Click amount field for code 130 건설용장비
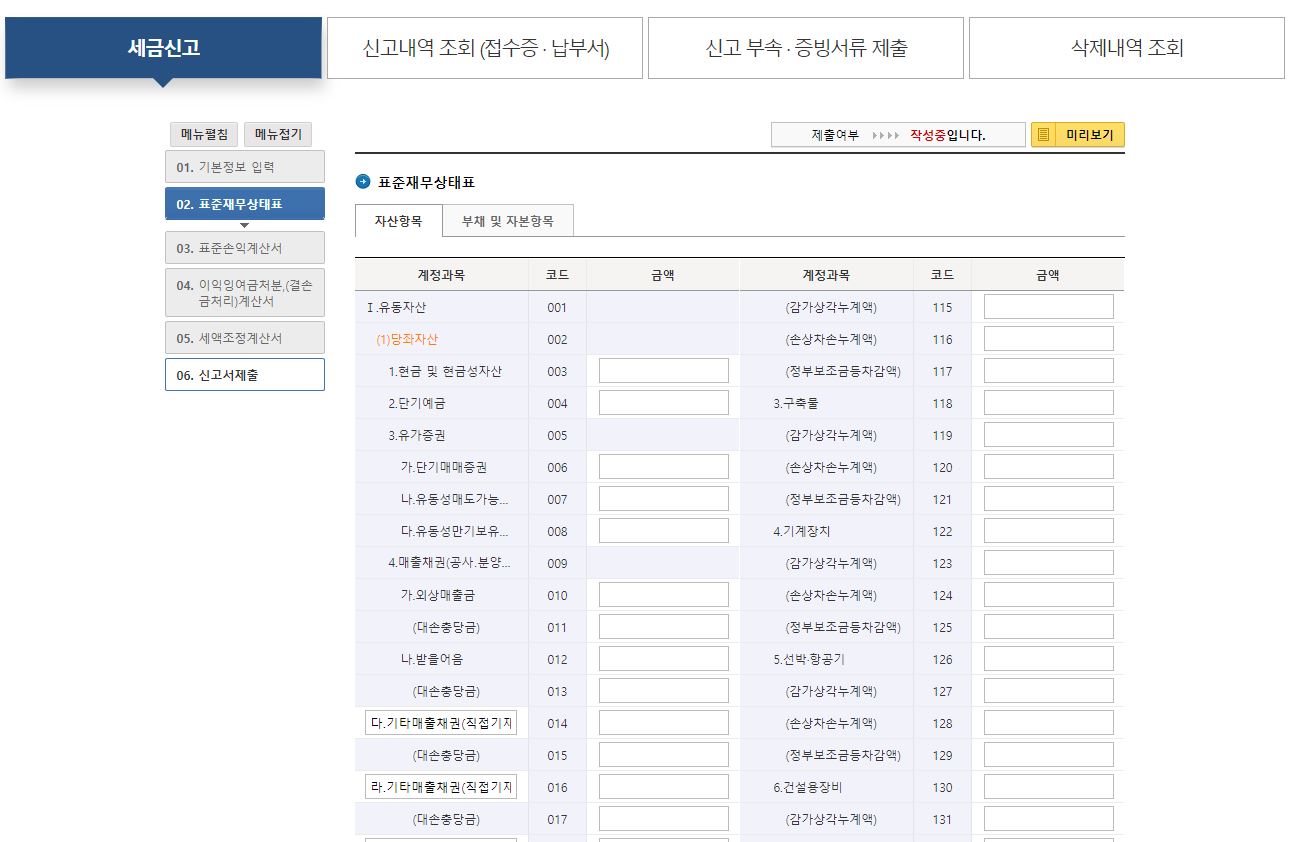1315x842 pixels. 1049,787
